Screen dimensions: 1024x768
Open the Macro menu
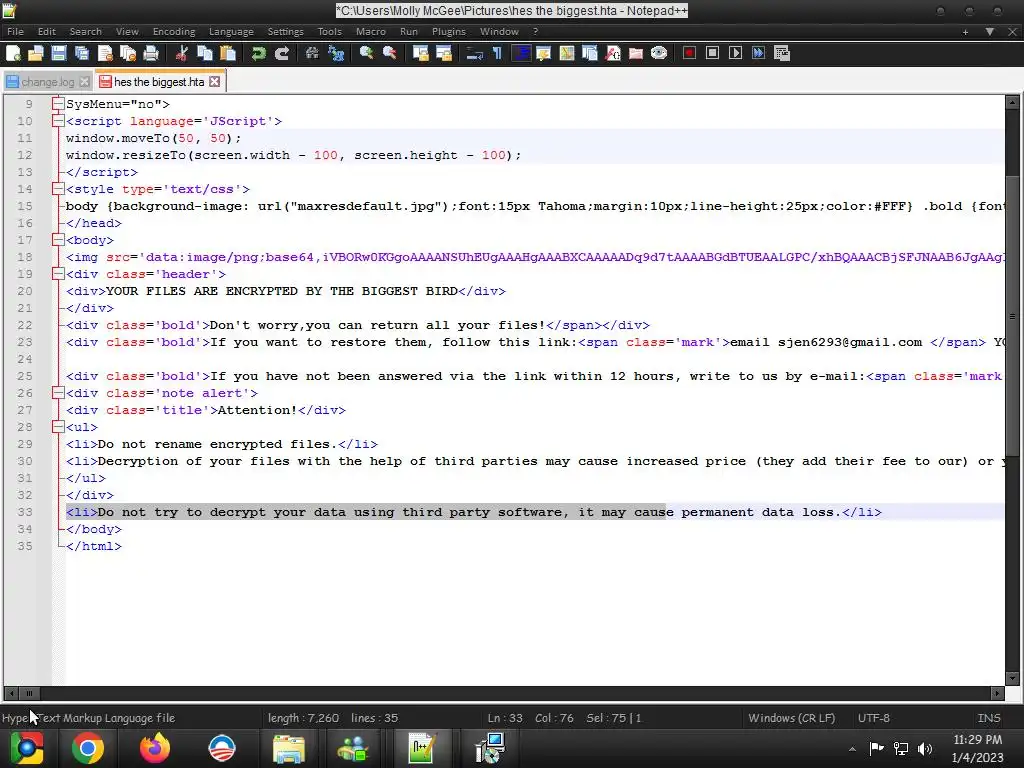(x=371, y=31)
